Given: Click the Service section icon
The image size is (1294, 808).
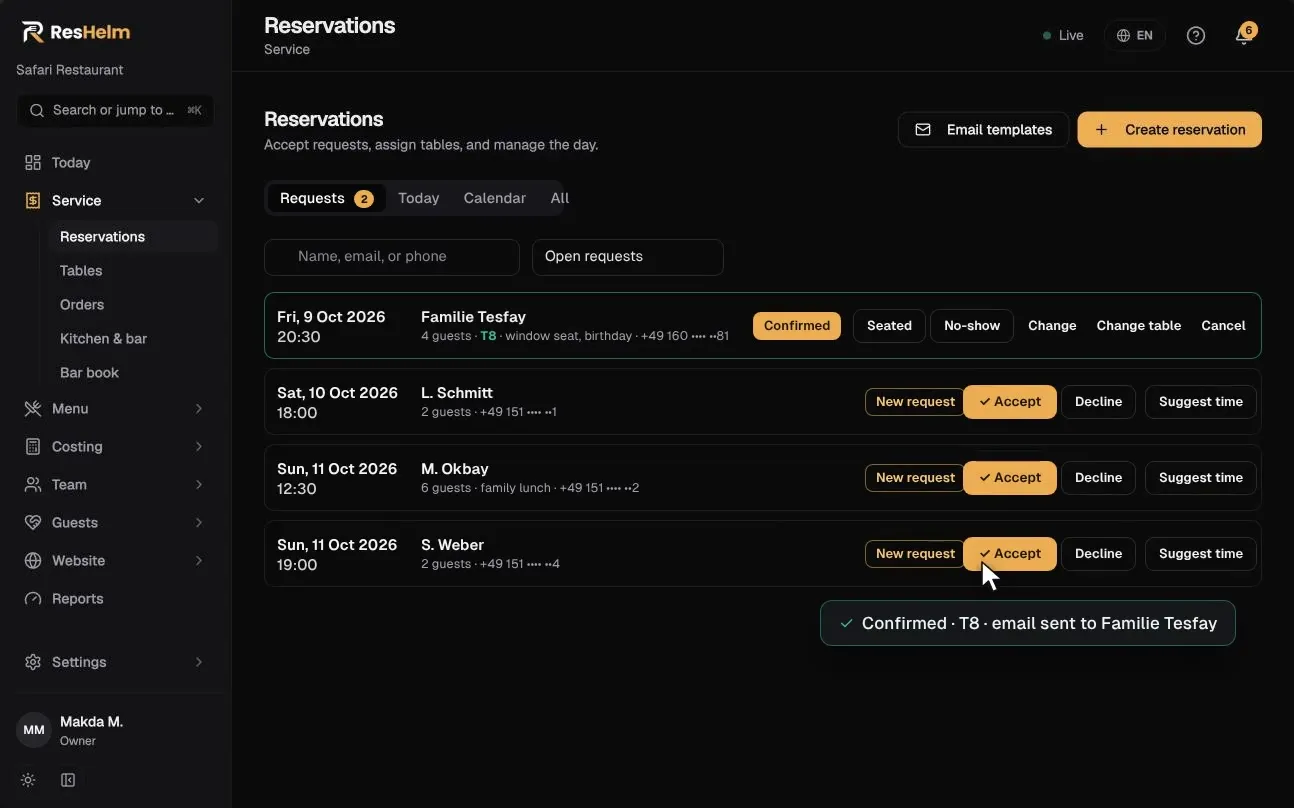Looking at the screenshot, I should pos(33,200).
